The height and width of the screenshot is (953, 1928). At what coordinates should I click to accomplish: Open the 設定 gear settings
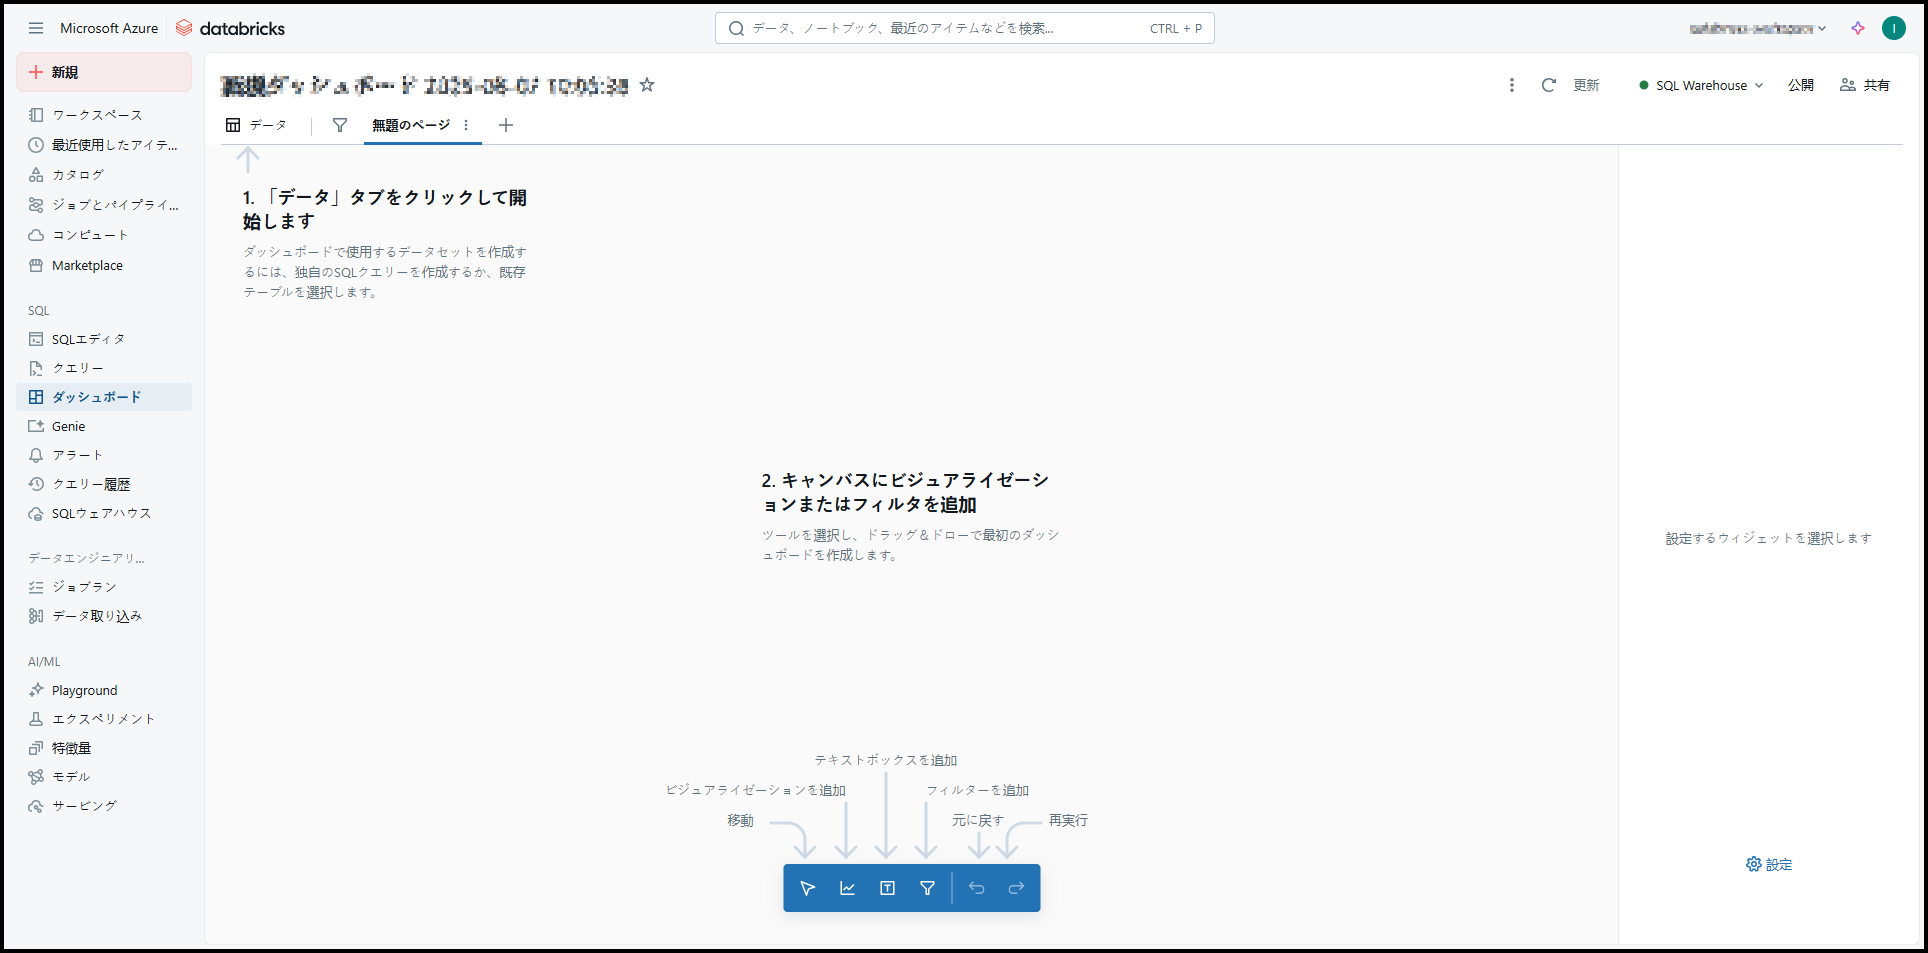(1769, 864)
